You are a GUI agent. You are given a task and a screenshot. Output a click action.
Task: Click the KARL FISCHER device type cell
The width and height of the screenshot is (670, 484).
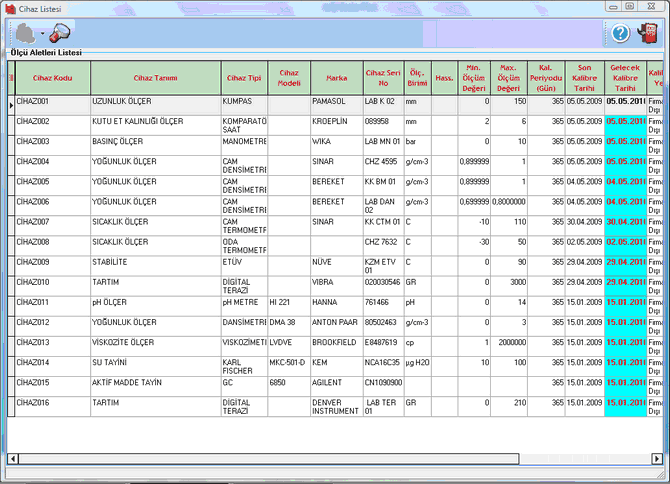244,366
